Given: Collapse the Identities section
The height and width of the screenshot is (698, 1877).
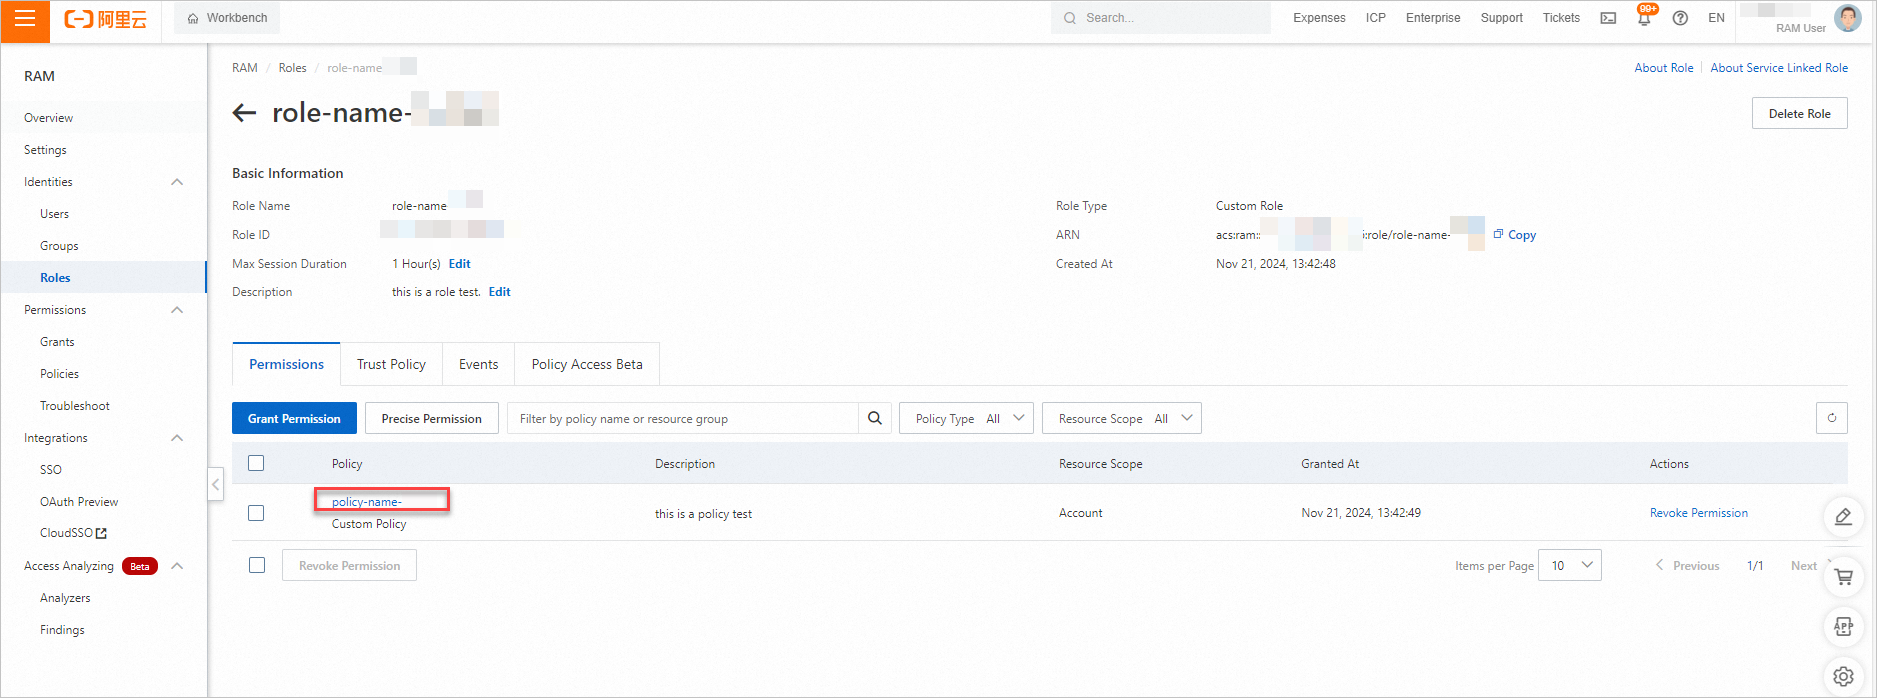Looking at the screenshot, I should (x=177, y=182).
